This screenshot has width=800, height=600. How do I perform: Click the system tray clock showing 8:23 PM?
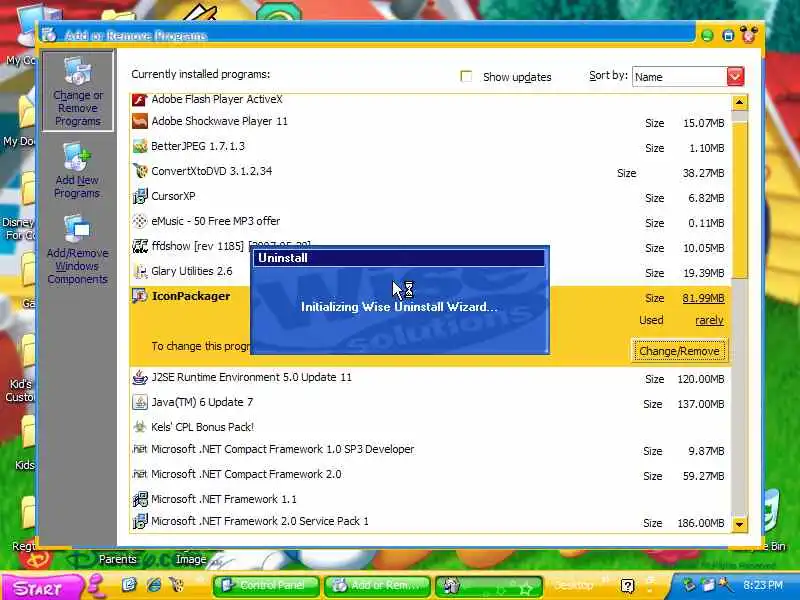(x=762, y=585)
